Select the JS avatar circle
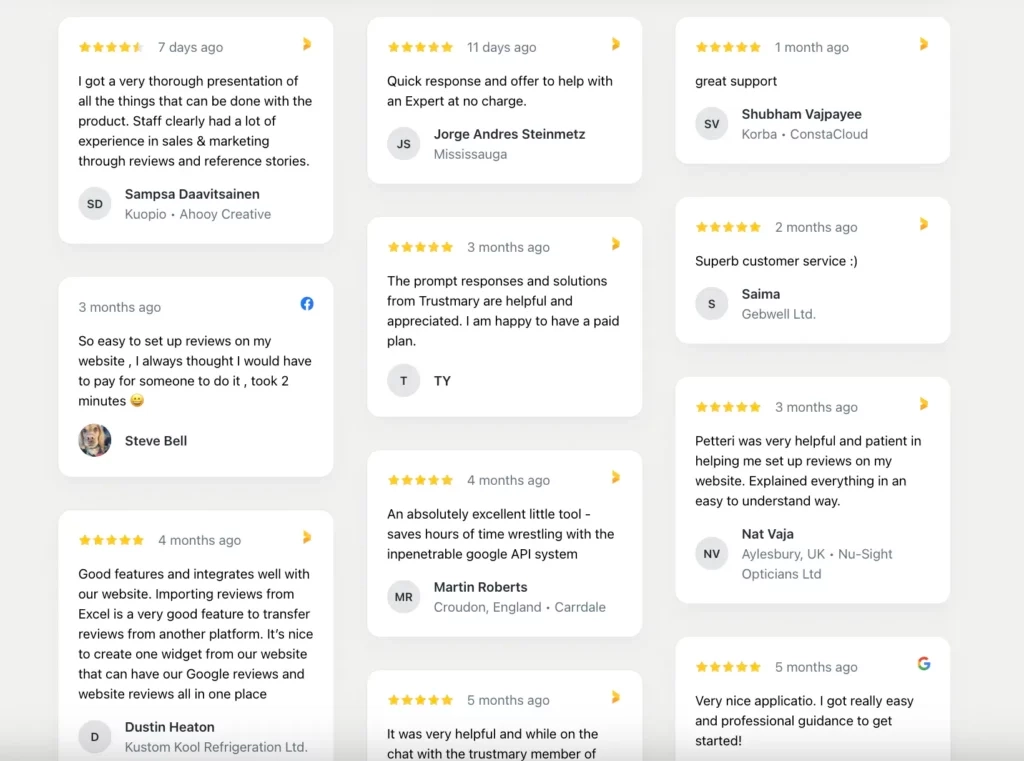The image size is (1024, 761). pyautogui.click(x=404, y=144)
